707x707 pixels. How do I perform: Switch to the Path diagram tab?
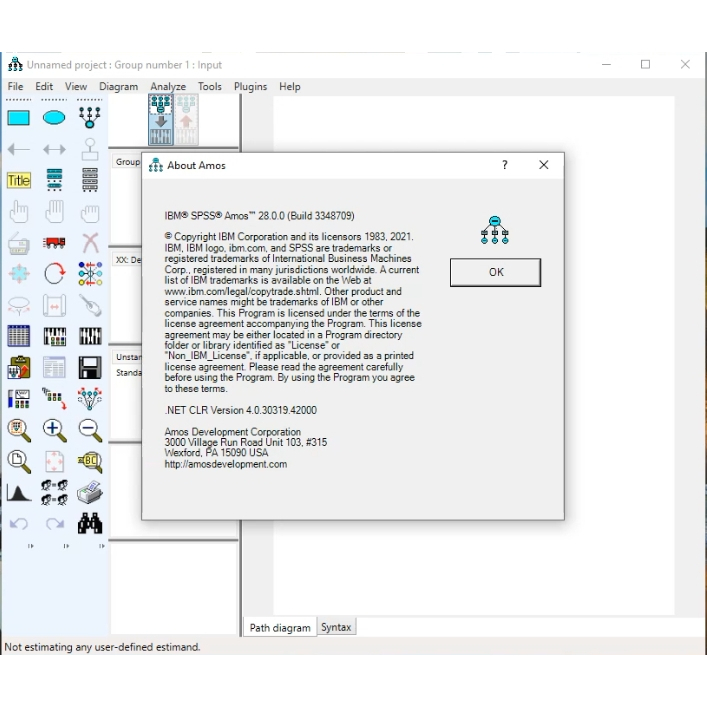[280, 627]
